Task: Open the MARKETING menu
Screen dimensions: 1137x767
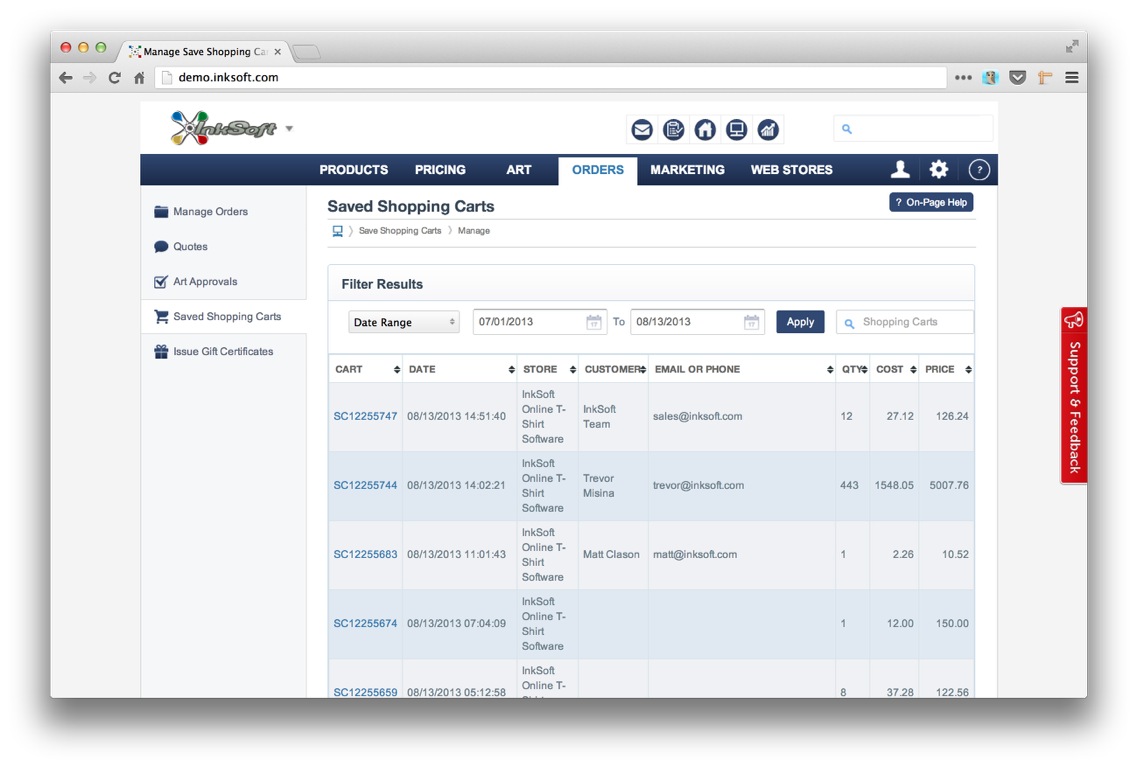Action: coord(687,170)
